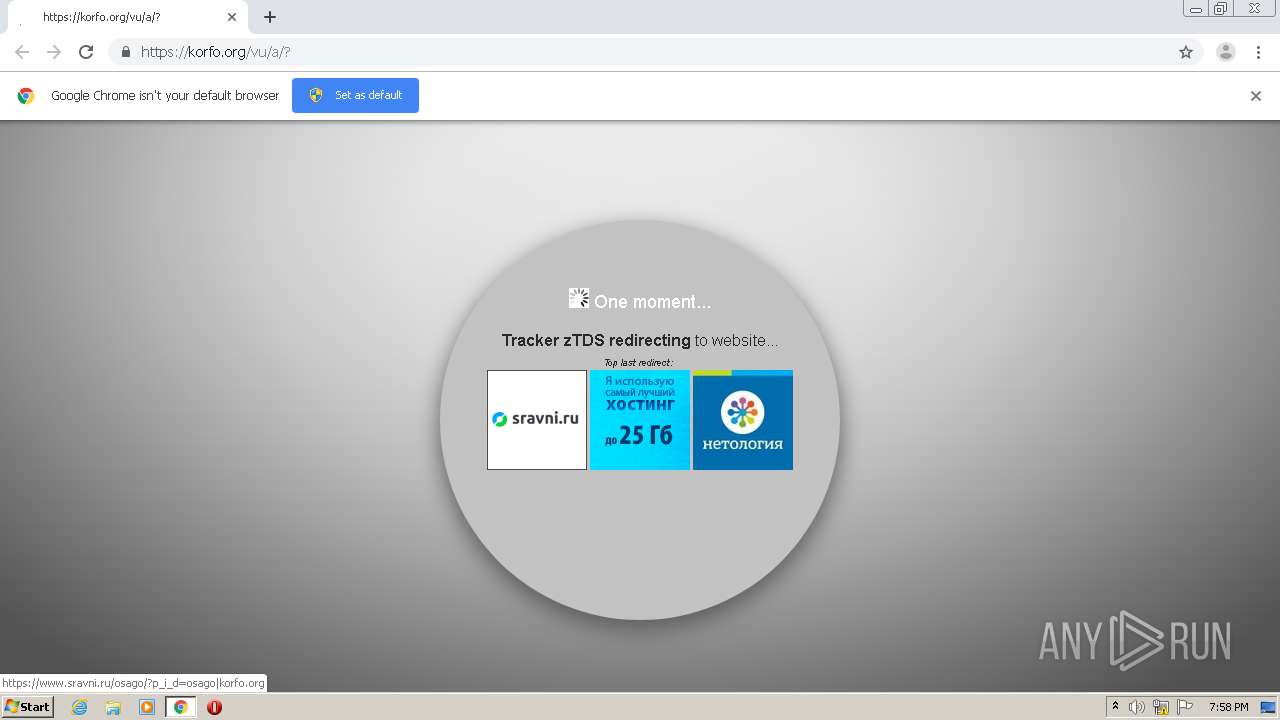
Task: View site info via the padlock icon
Action: pyautogui.click(x=126, y=52)
